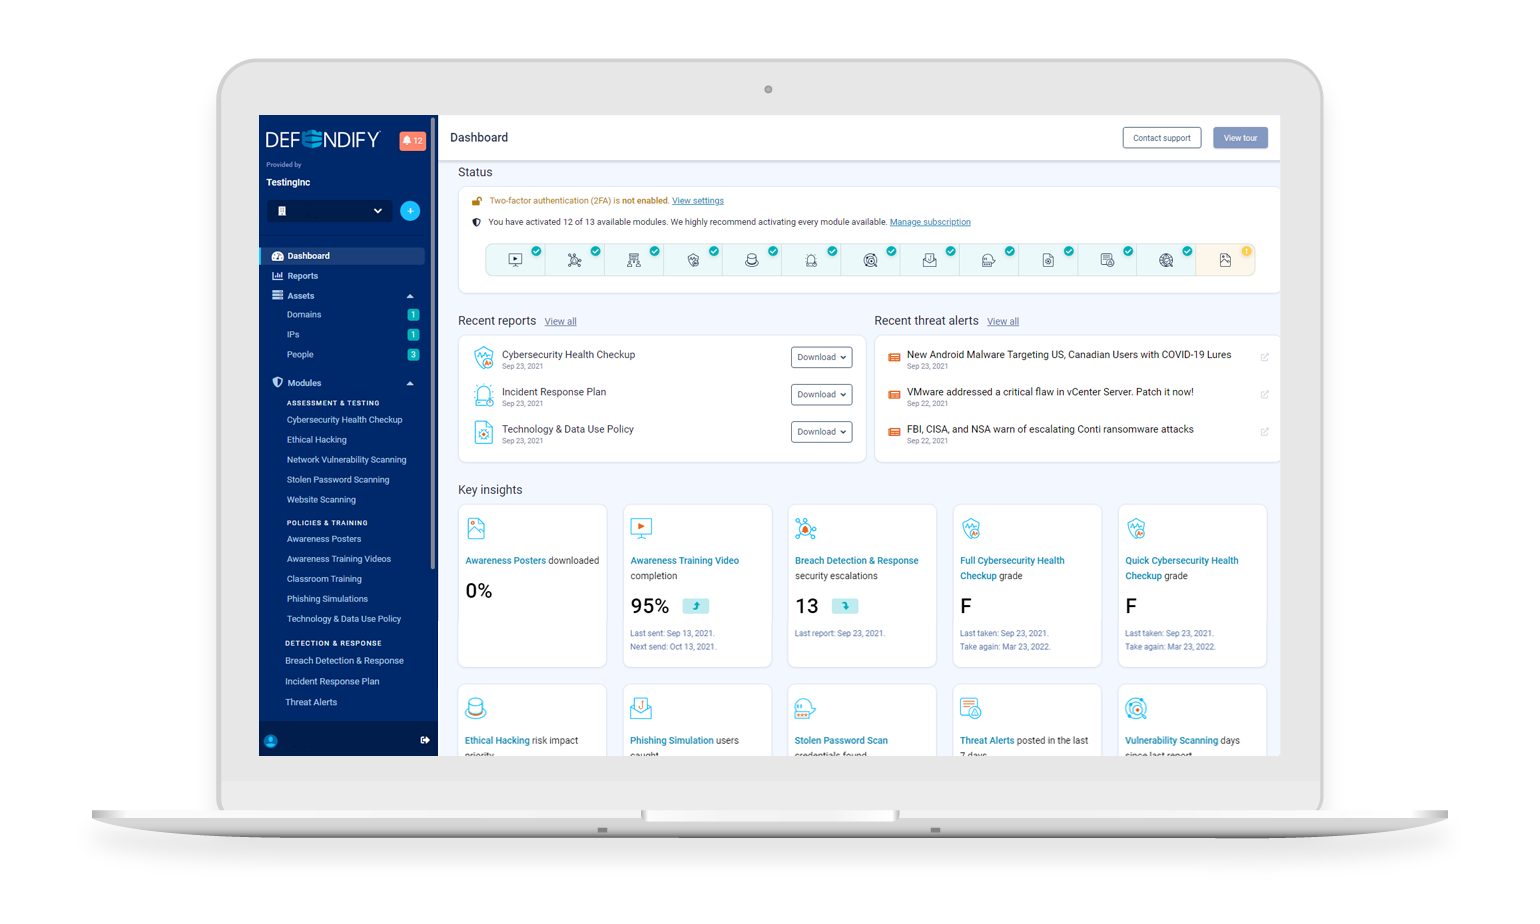The image size is (1540, 924).
Task: Open Domains under Assets
Action: 304,315
